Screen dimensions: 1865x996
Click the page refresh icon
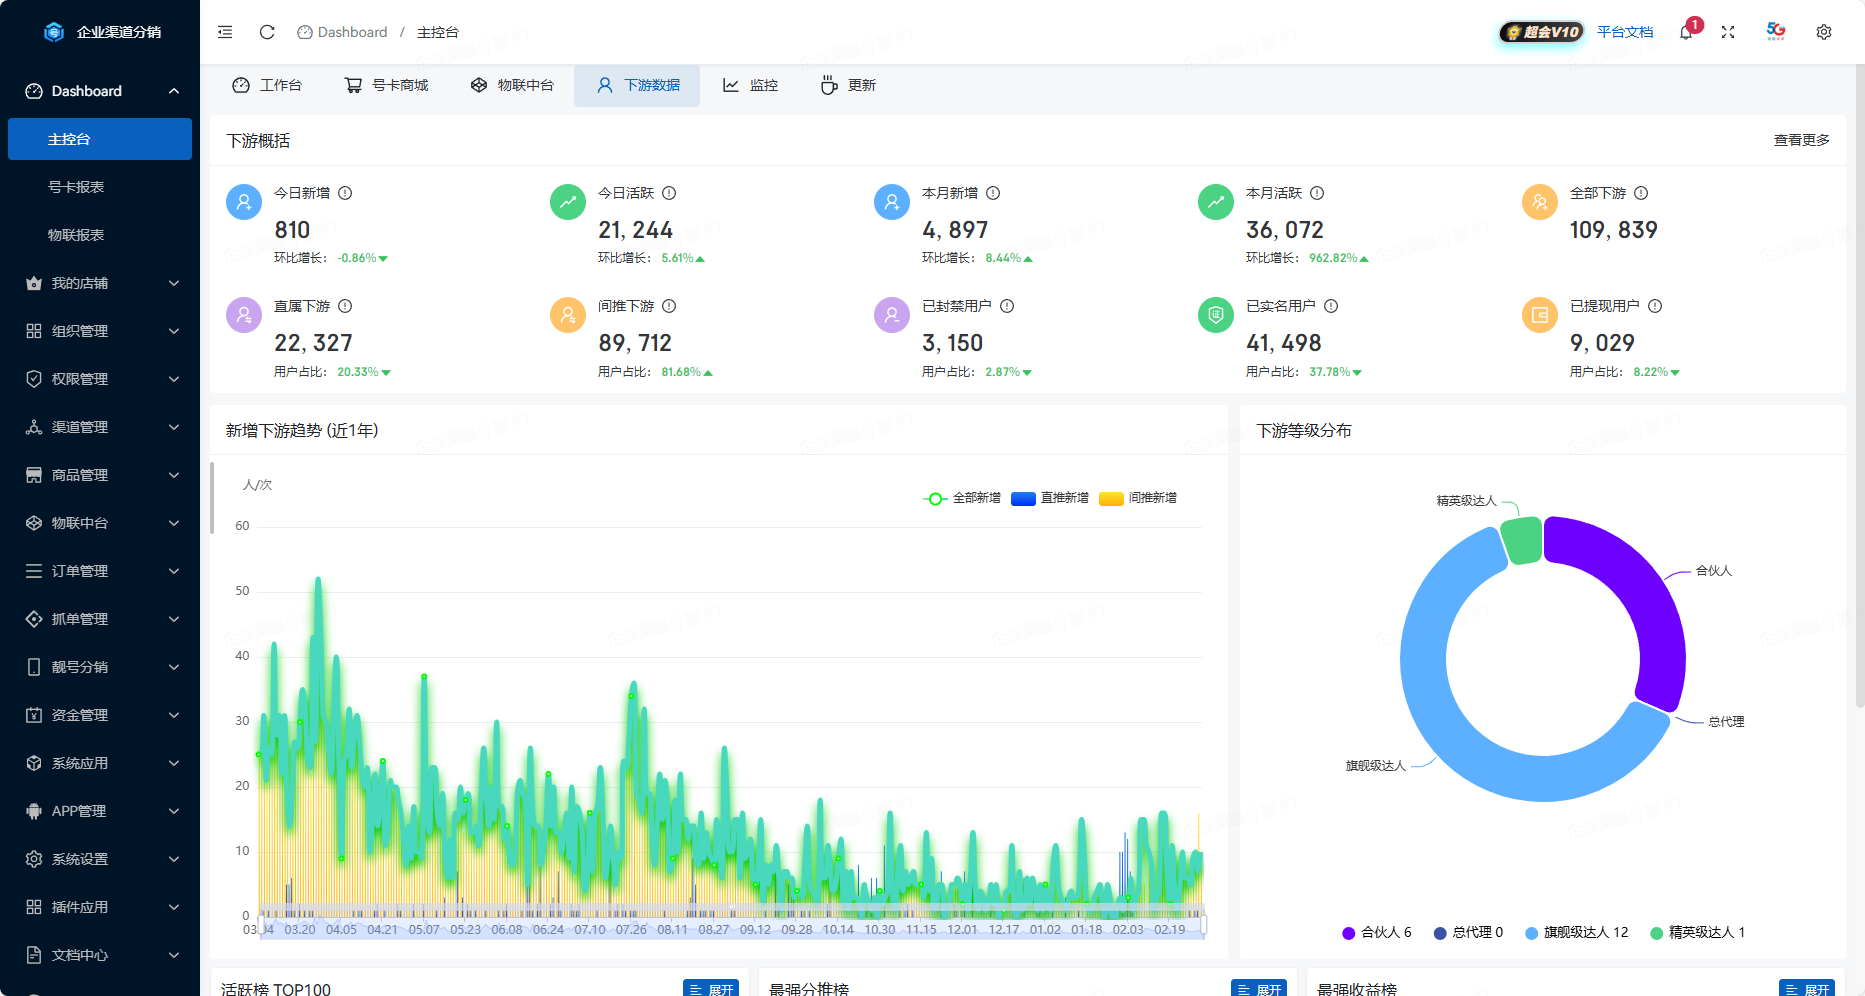tap(267, 32)
